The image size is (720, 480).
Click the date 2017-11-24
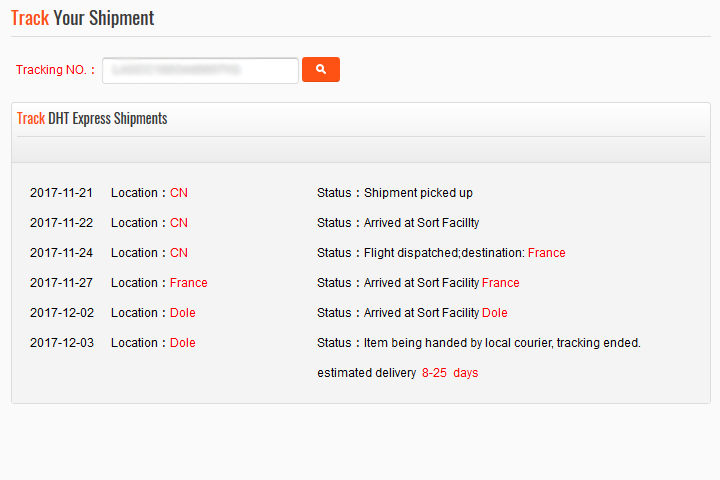pyautogui.click(x=62, y=253)
